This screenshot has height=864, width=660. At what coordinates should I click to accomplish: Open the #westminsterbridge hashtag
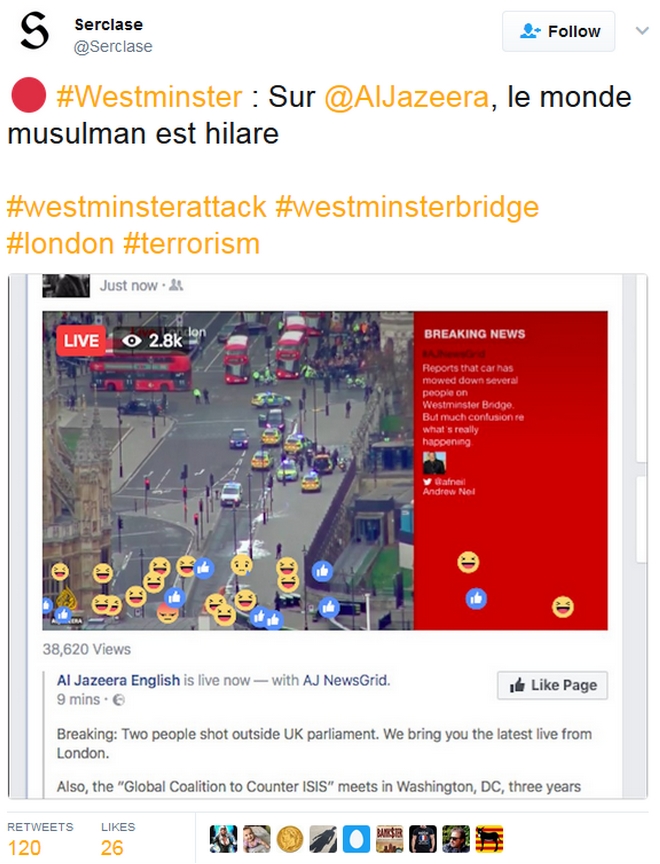point(407,208)
